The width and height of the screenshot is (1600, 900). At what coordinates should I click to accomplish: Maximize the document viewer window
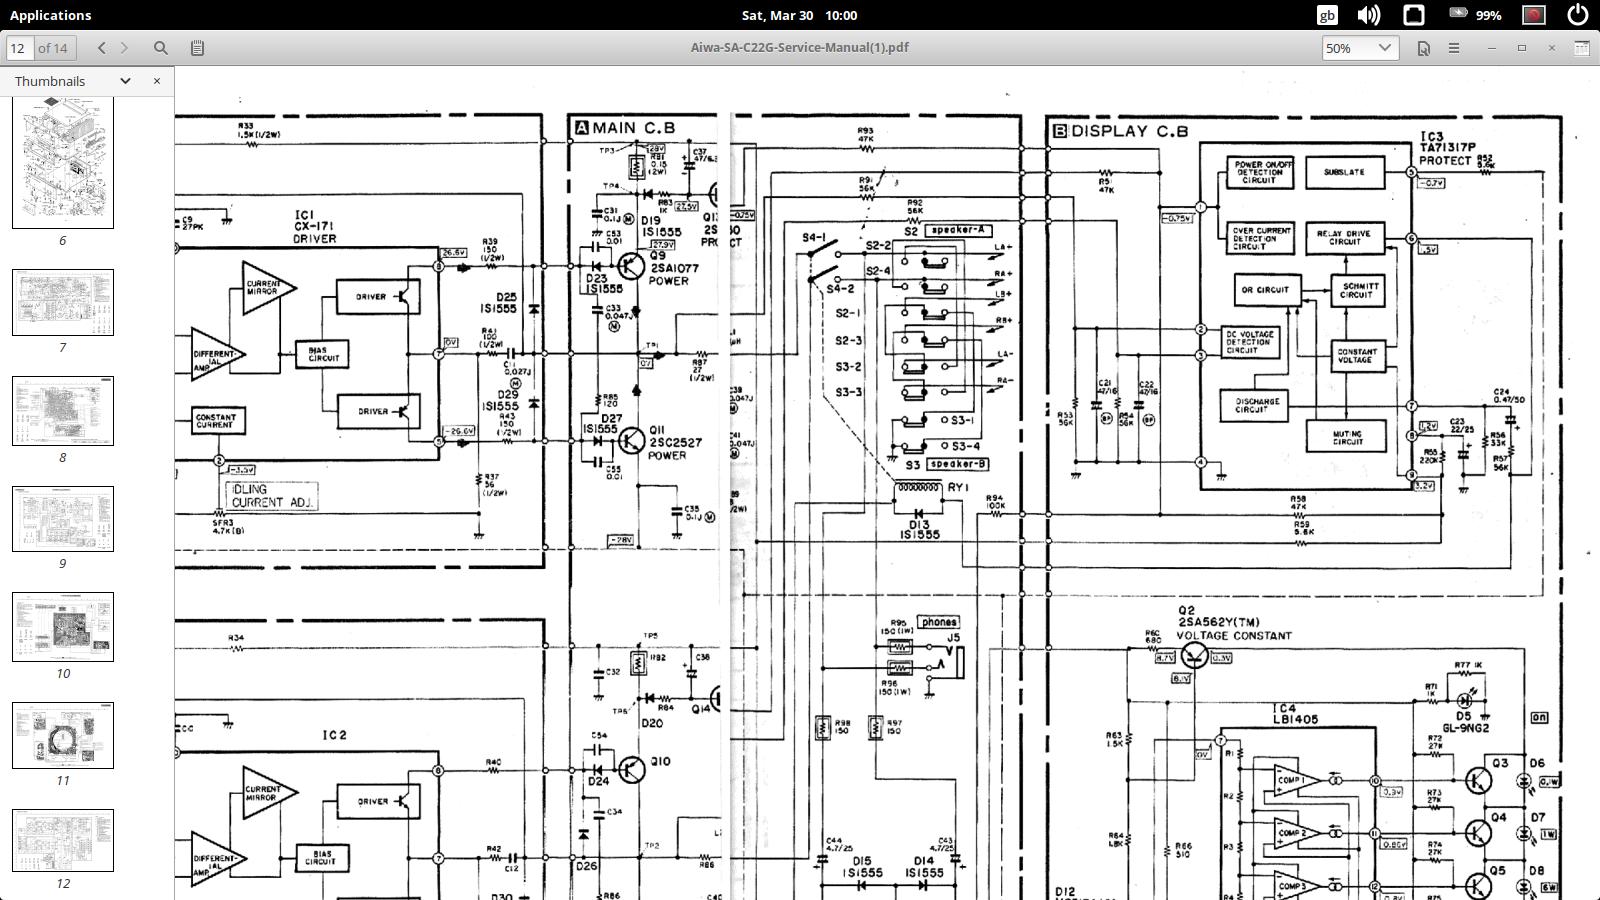tap(1522, 47)
